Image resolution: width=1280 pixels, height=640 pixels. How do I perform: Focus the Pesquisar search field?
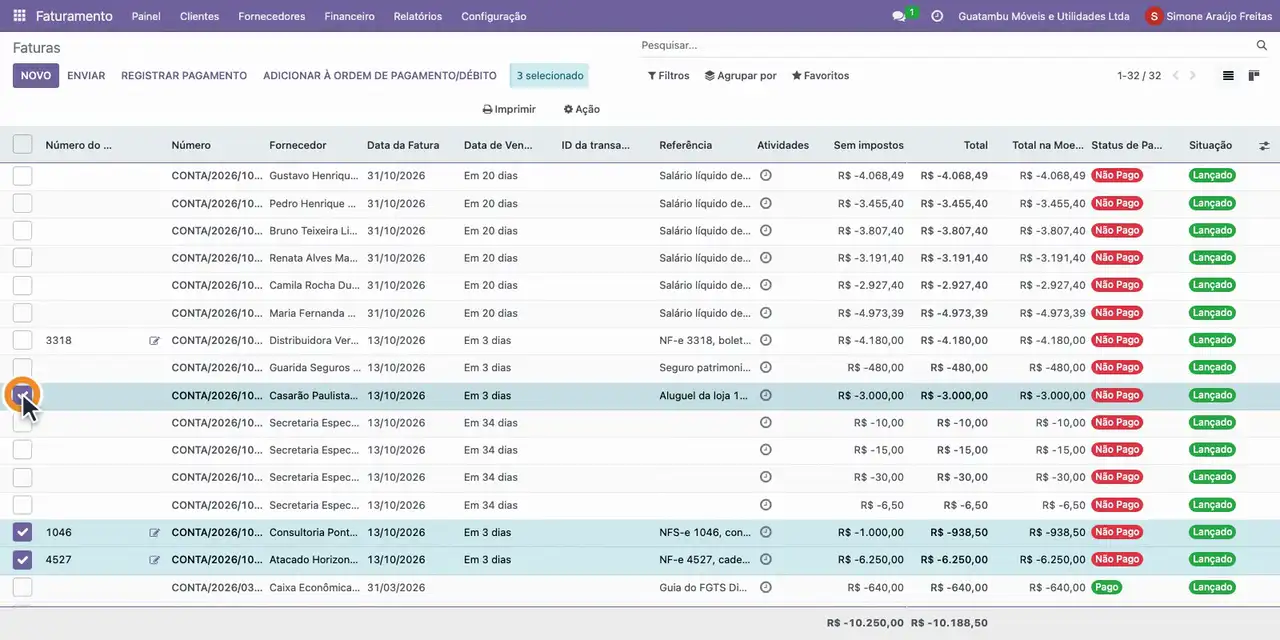click(x=945, y=46)
